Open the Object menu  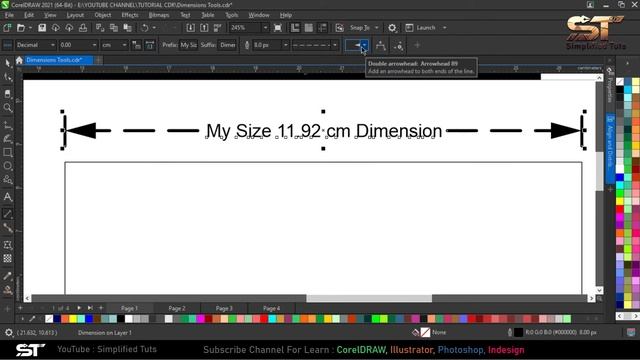102,15
